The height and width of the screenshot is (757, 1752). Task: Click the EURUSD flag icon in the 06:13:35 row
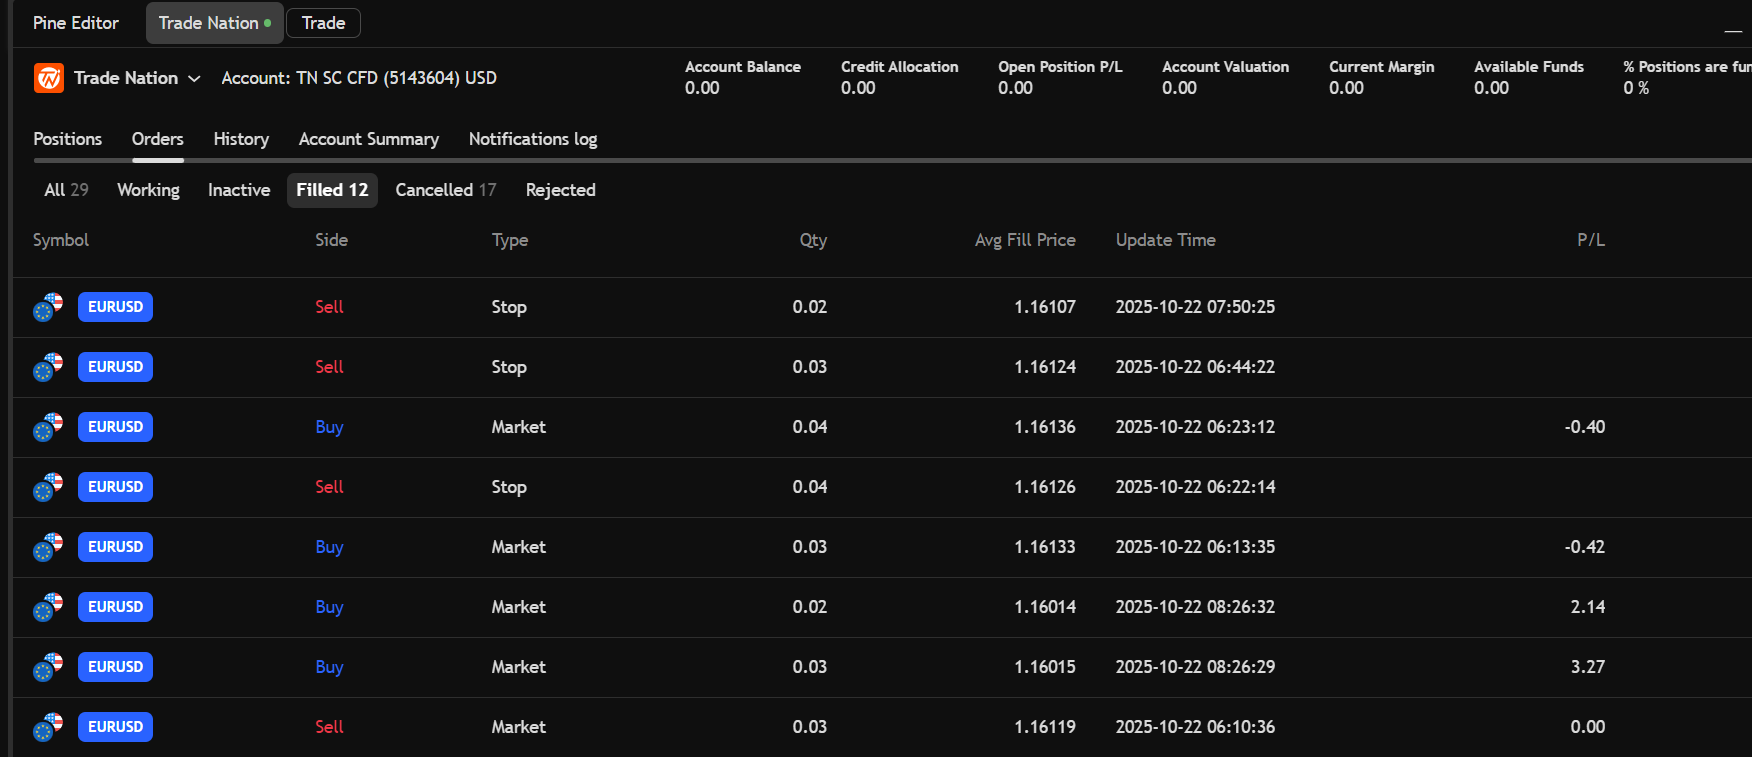tap(48, 547)
